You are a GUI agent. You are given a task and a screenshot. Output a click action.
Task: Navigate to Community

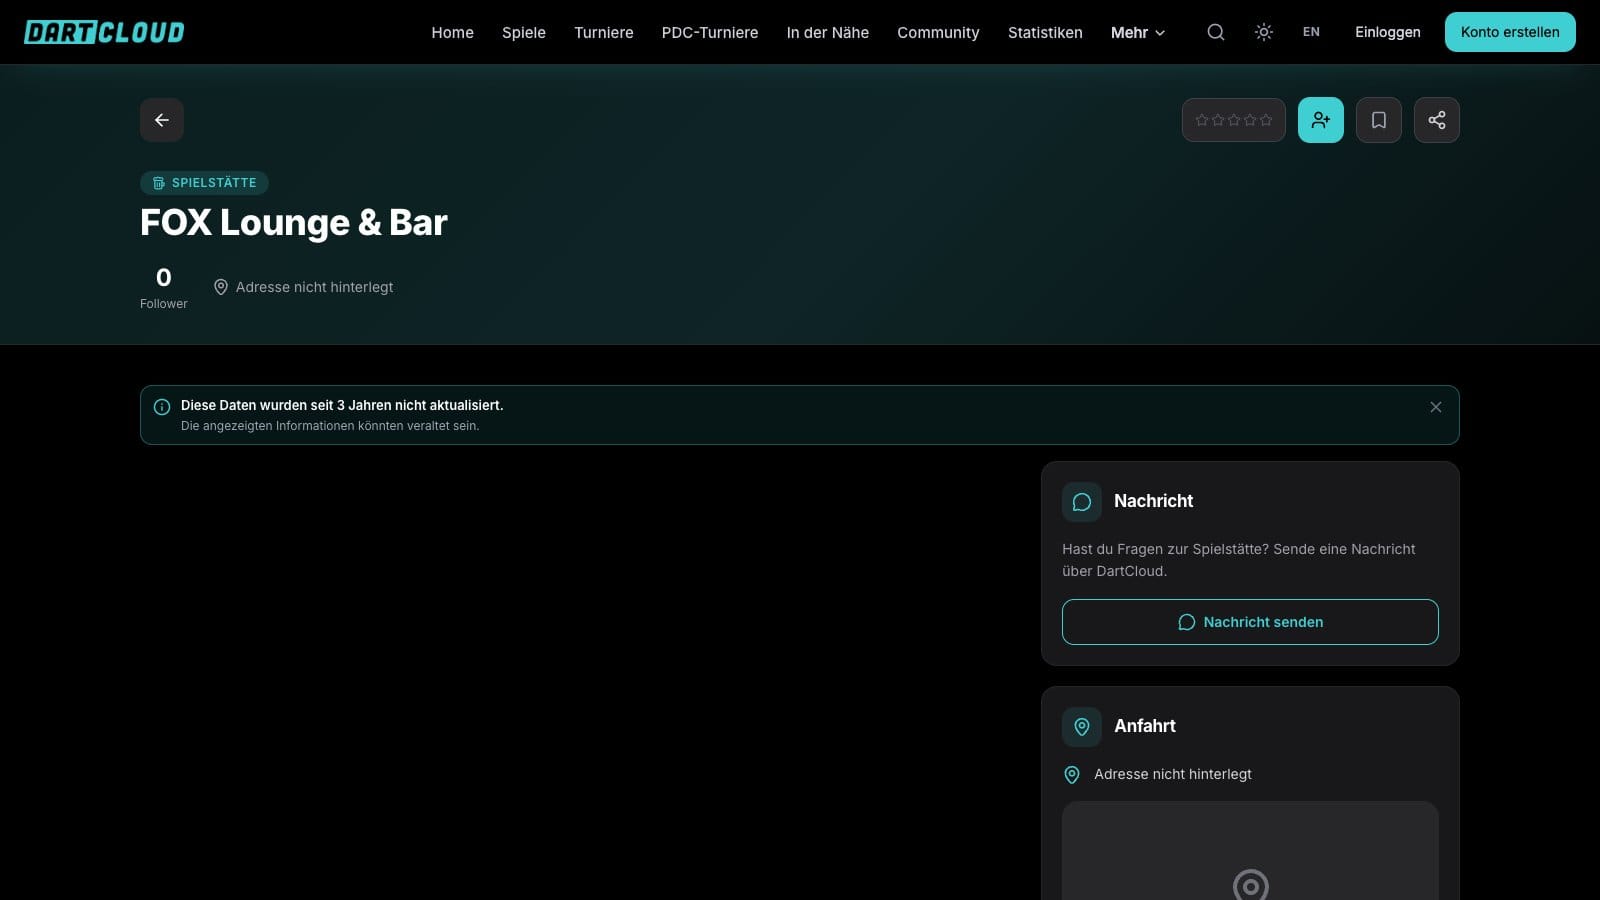click(x=938, y=32)
